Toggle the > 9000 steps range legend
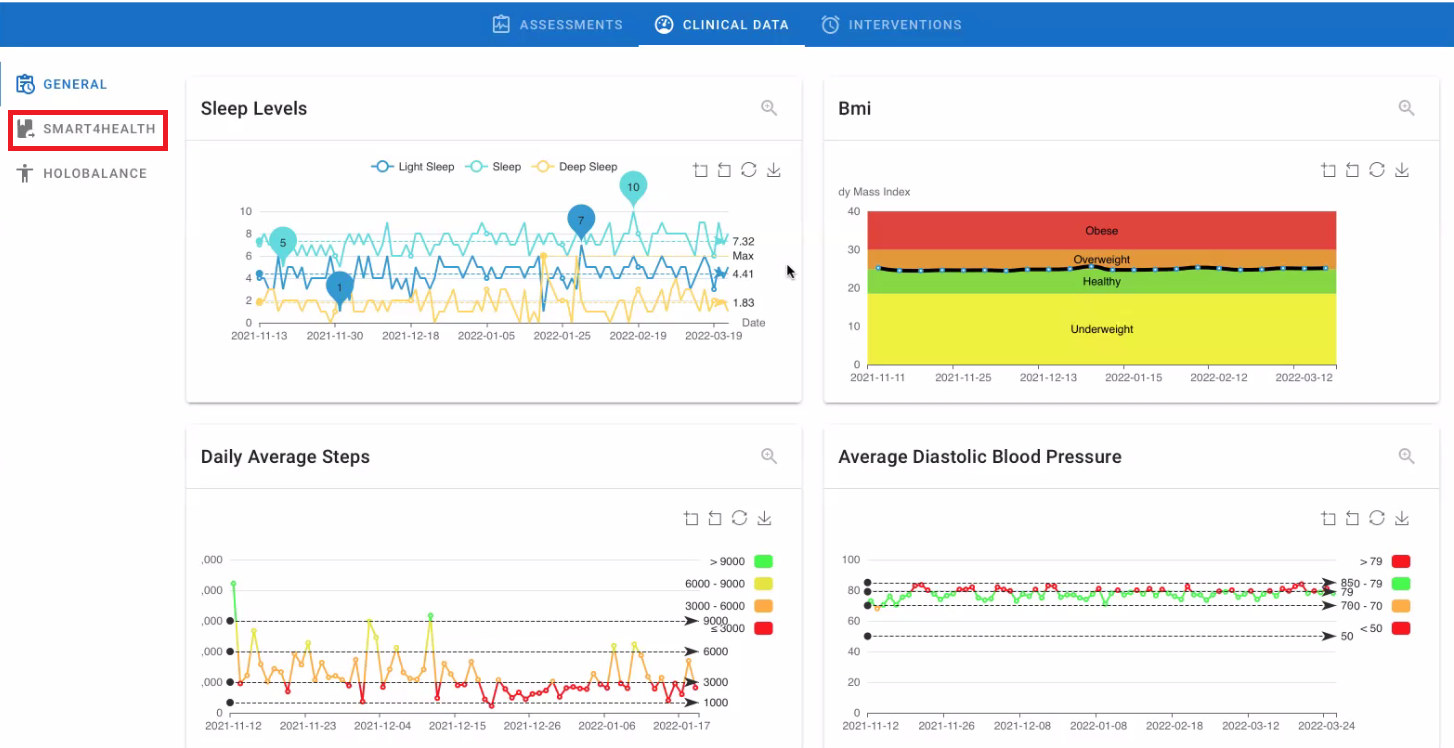 (x=742, y=562)
